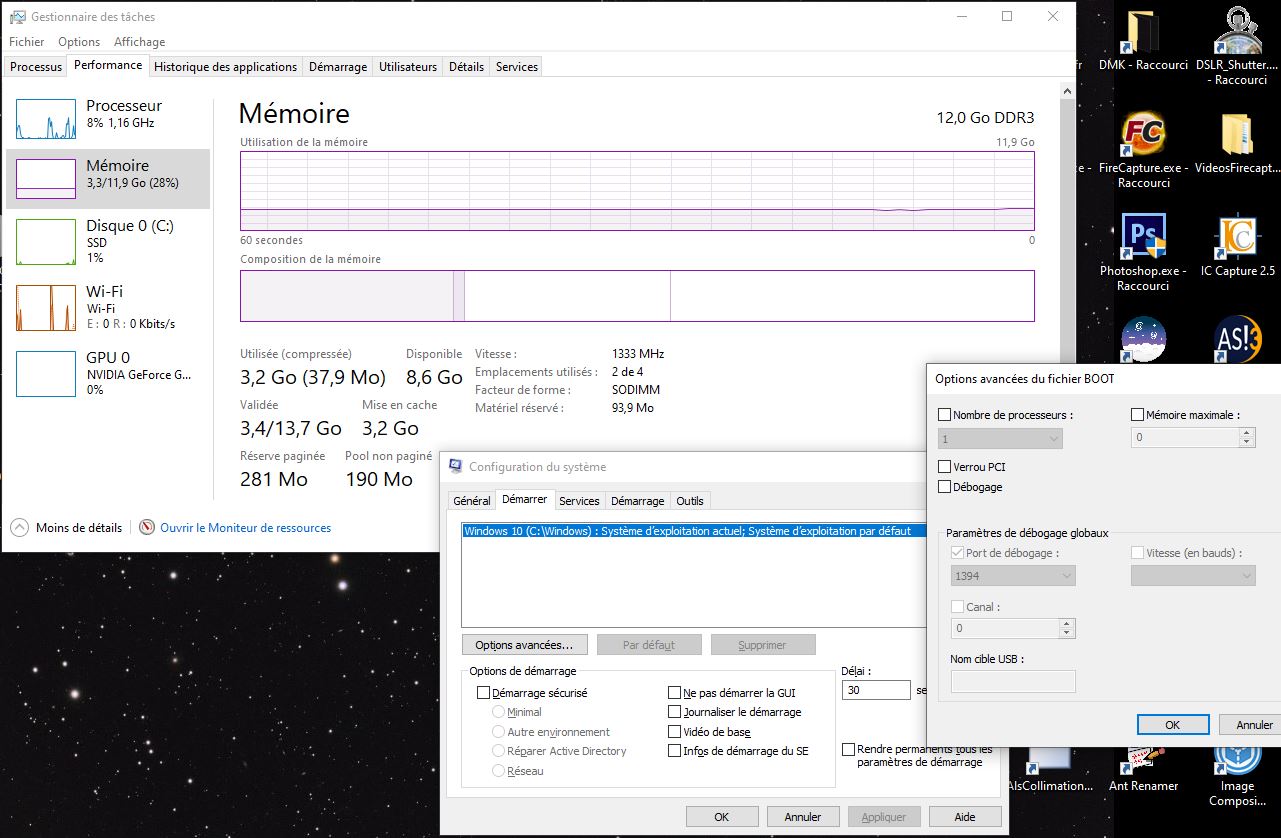Select Processeur in the performance sidebar
Image resolution: width=1281 pixels, height=838 pixels.
108,118
